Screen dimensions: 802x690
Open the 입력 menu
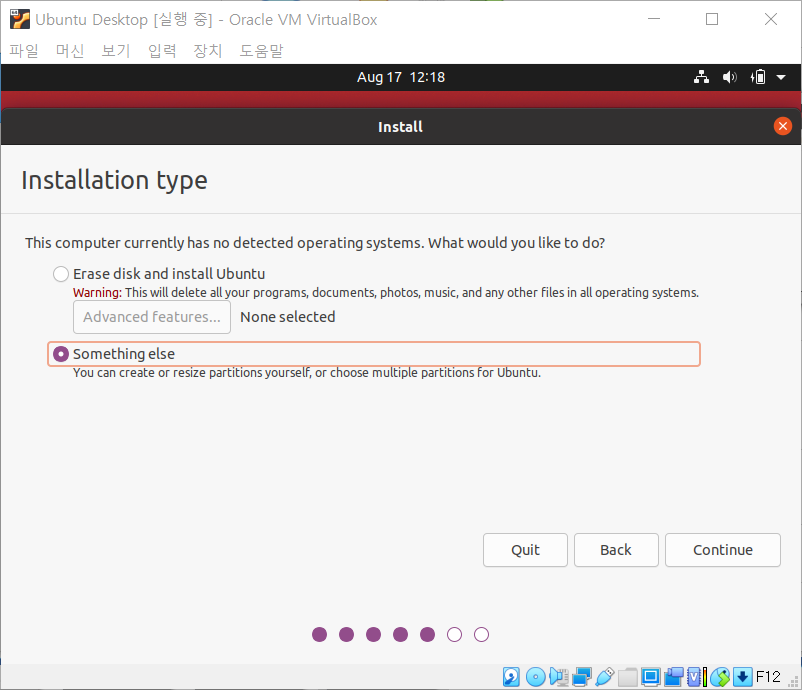pos(162,51)
